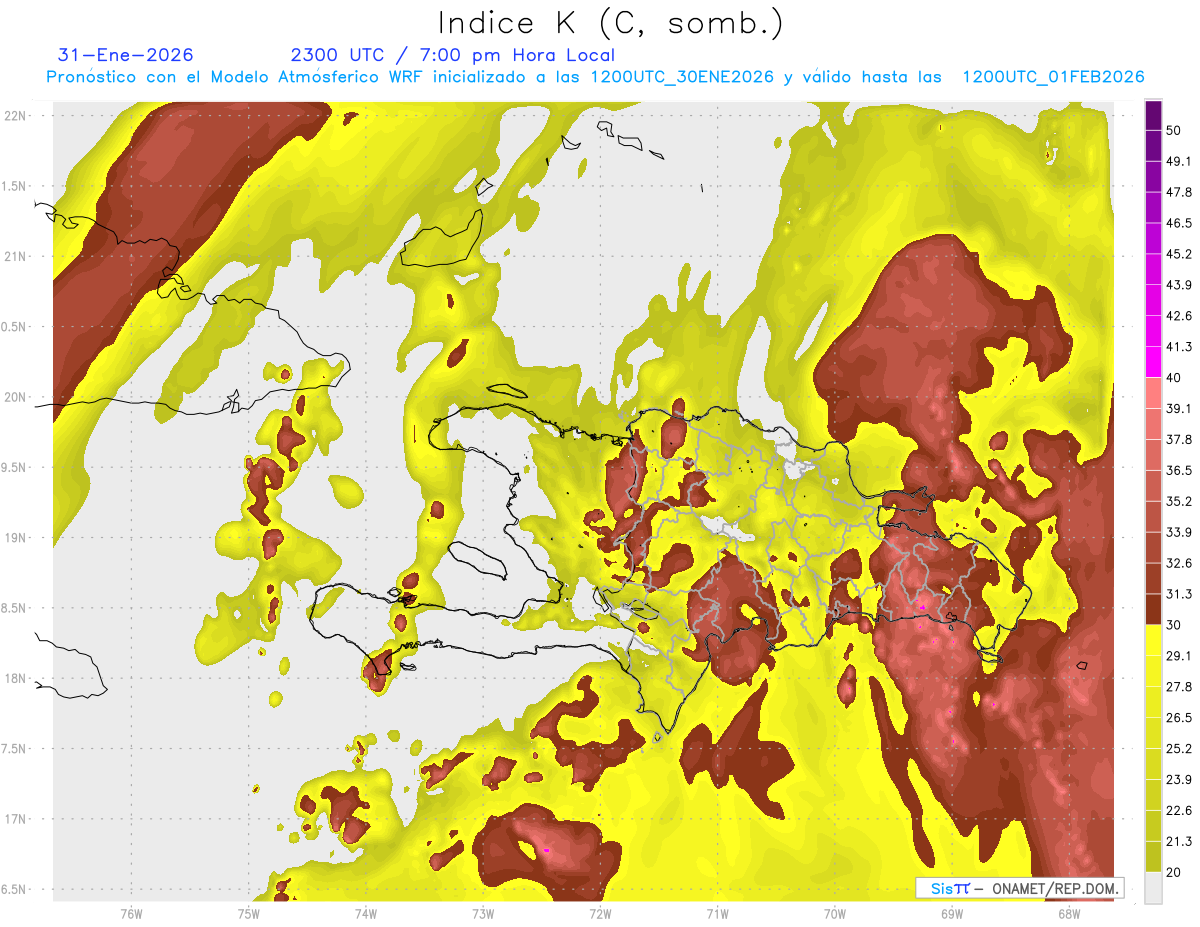
Task: Select initialization stamp '1200UTC_30ENE2026'
Action: tap(683, 77)
